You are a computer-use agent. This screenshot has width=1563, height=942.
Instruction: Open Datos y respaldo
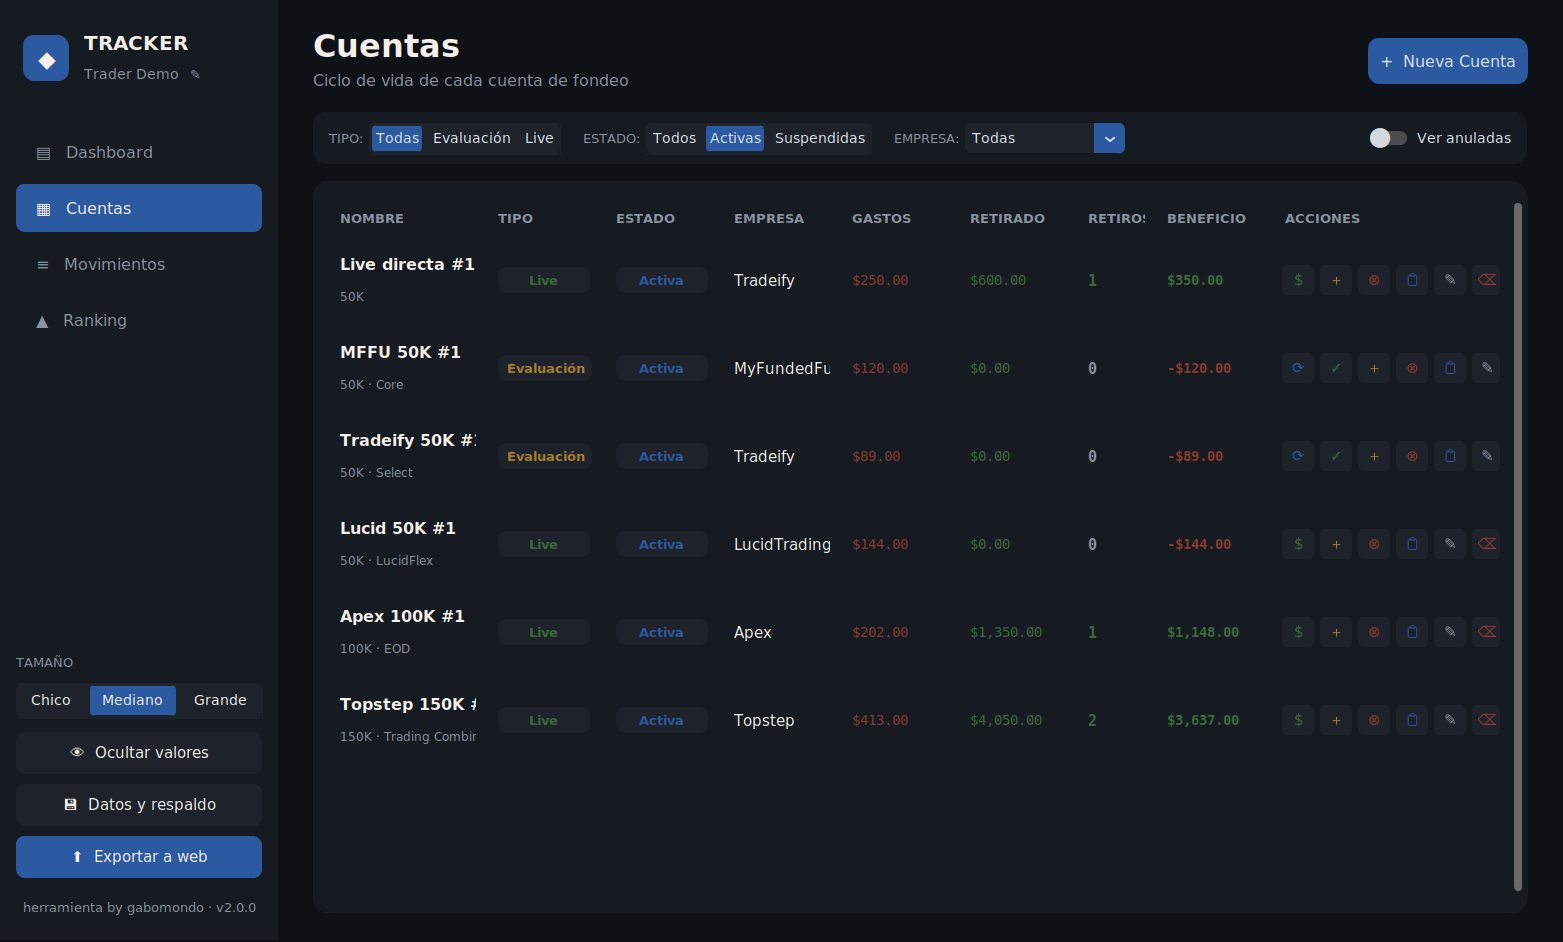coord(139,805)
